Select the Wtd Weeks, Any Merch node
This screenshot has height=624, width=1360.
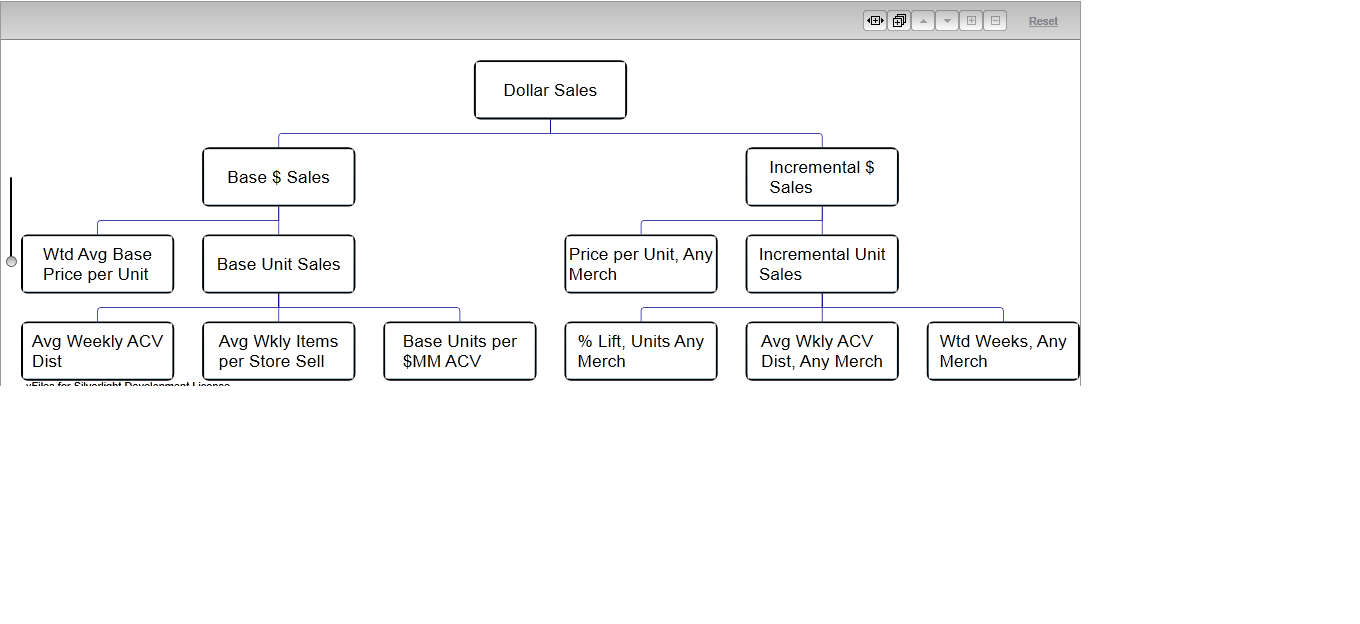(x=1003, y=351)
